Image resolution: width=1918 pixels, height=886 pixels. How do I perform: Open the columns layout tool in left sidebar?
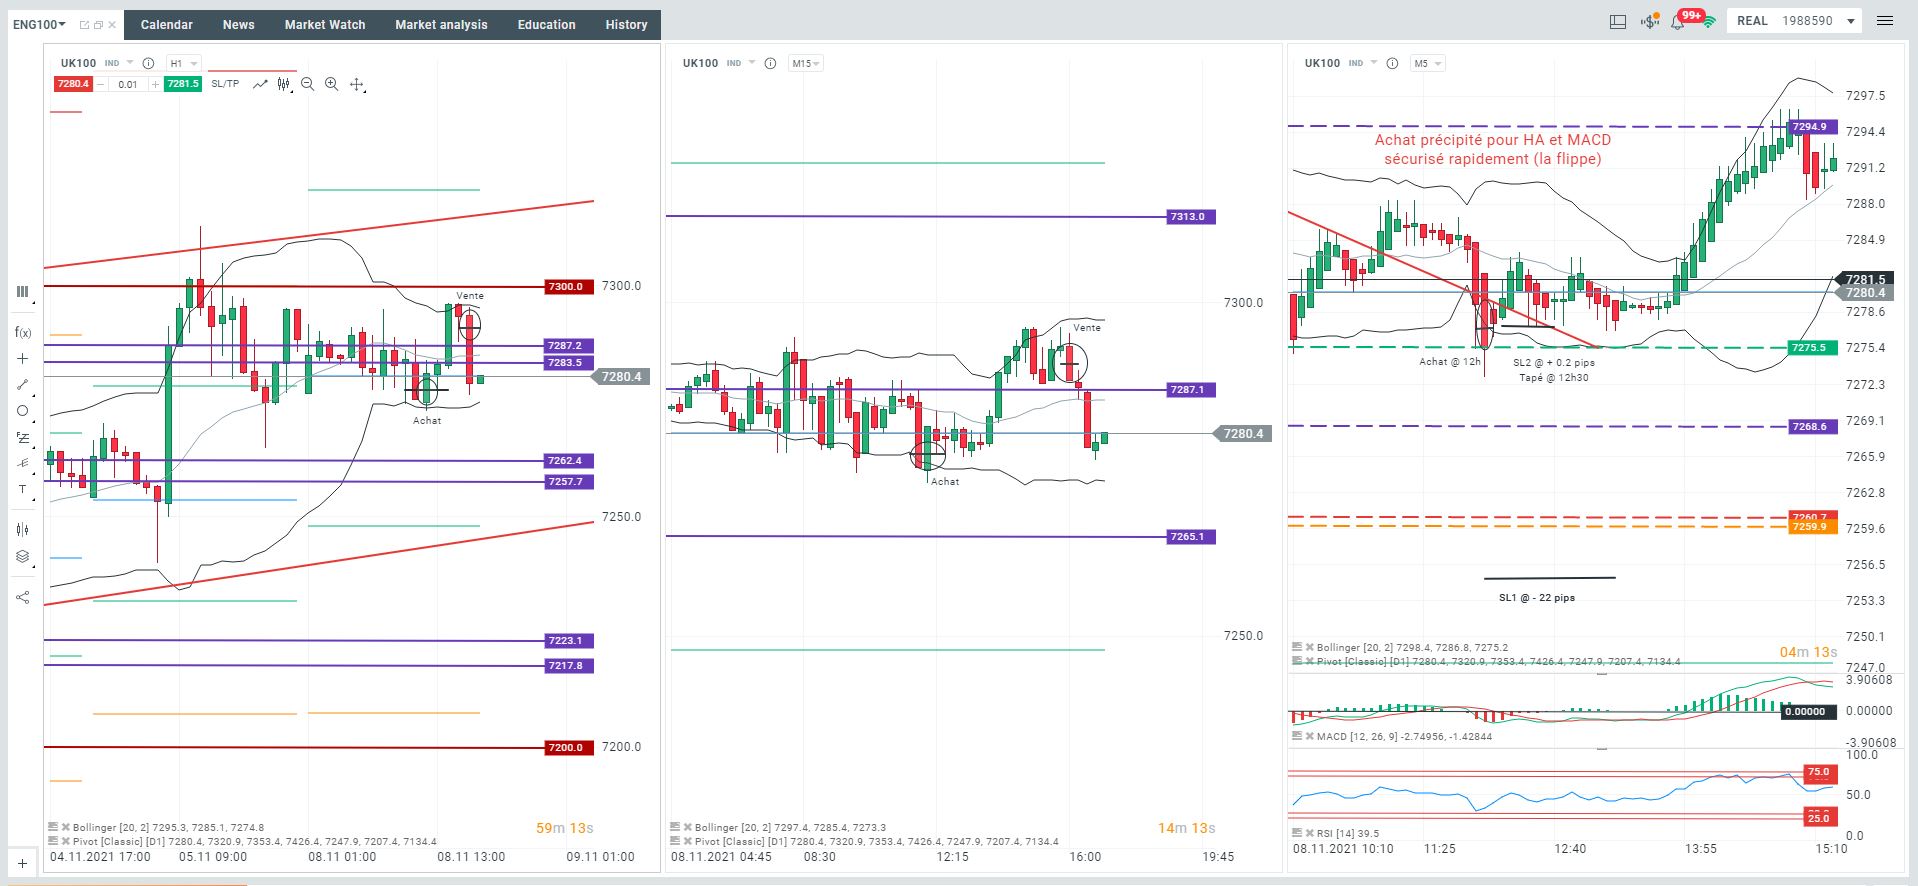[22, 292]
